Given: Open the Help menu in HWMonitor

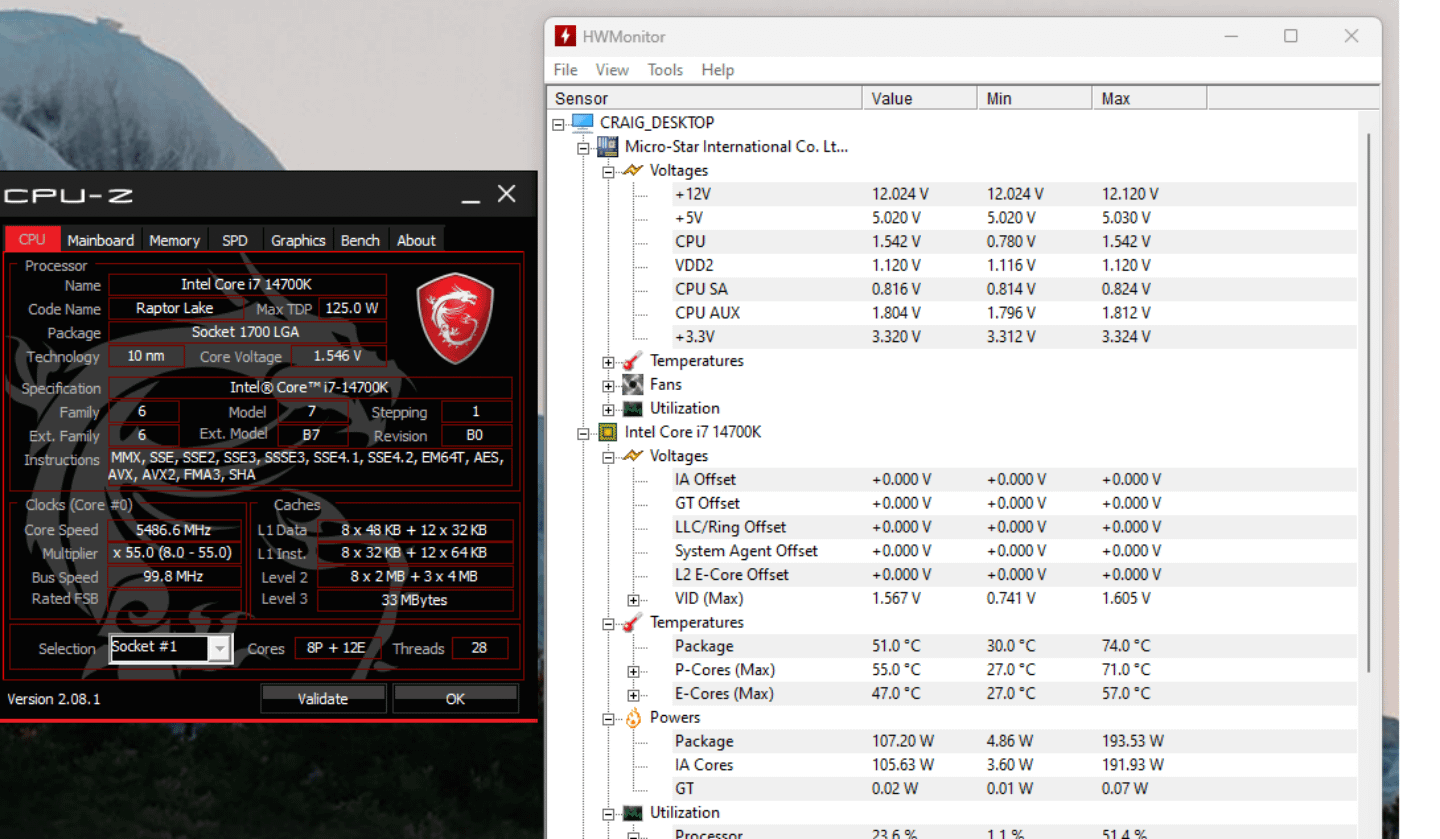Looking at the screenshot, I should point(717,70).
